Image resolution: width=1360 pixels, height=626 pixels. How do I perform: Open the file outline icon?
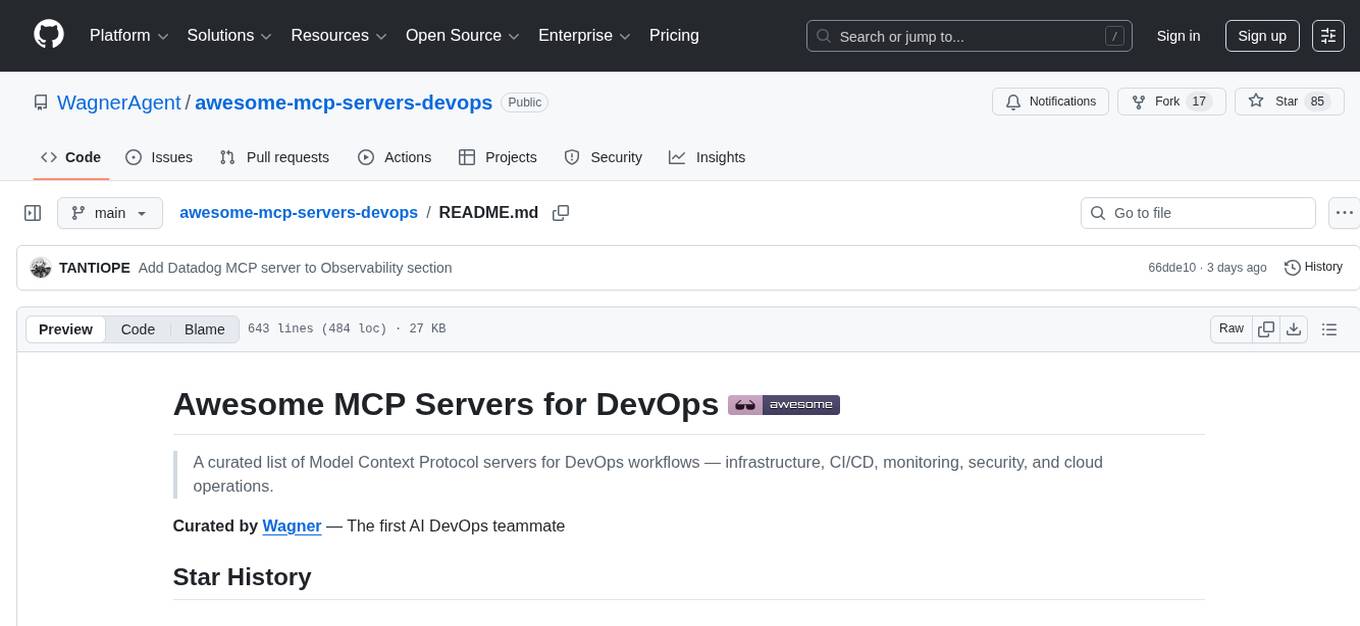[x=1329, y=328]
